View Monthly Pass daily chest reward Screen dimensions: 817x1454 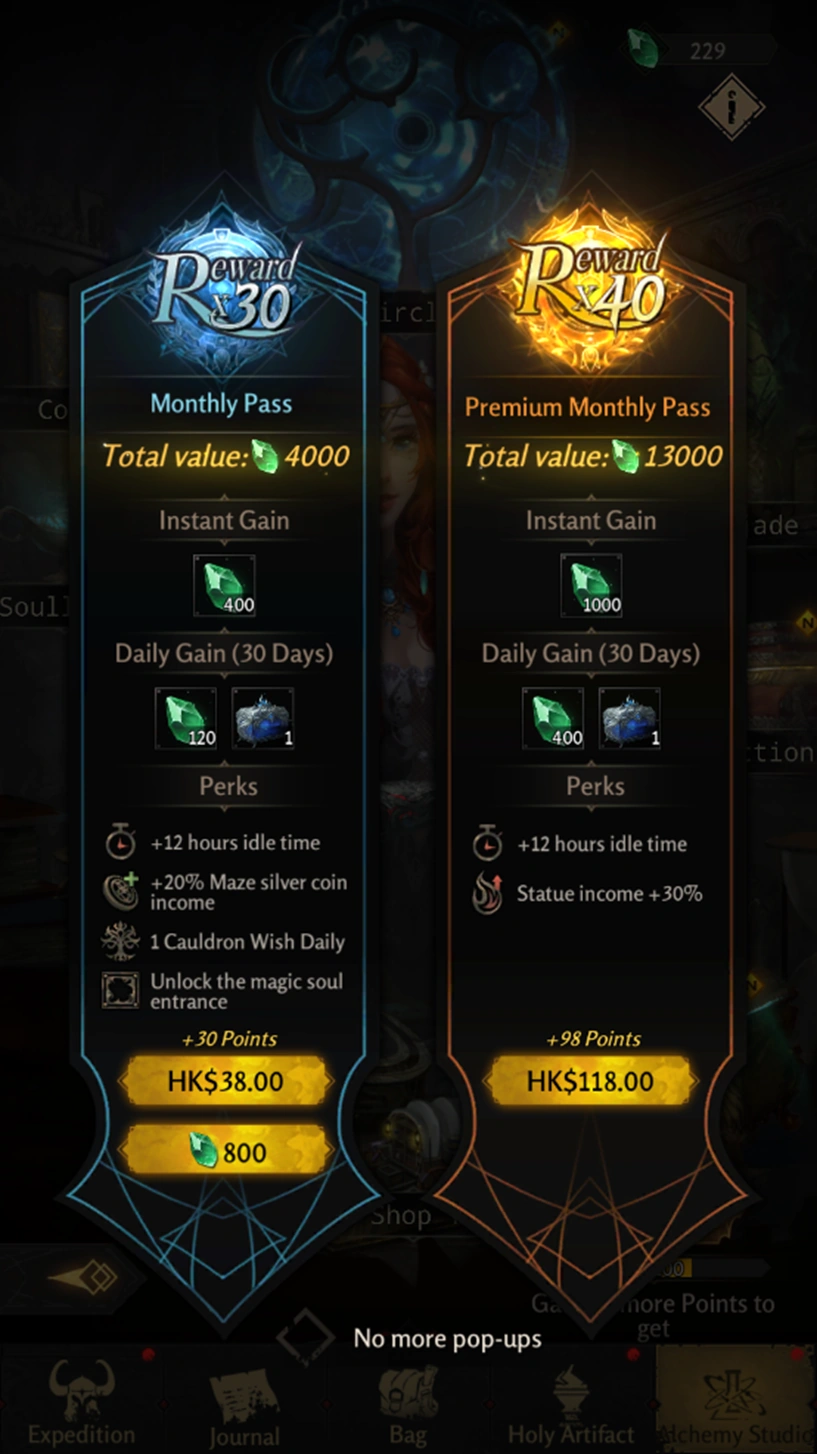pyautogui.click(x=263, y=719)
